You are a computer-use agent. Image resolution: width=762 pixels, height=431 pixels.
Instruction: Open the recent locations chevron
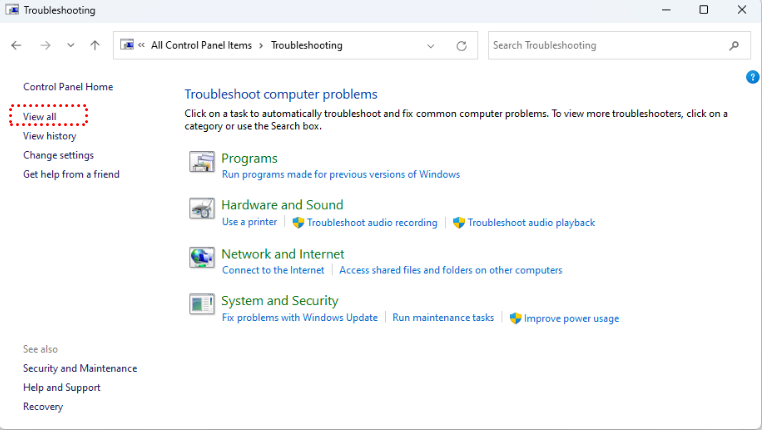coord(70,46)
